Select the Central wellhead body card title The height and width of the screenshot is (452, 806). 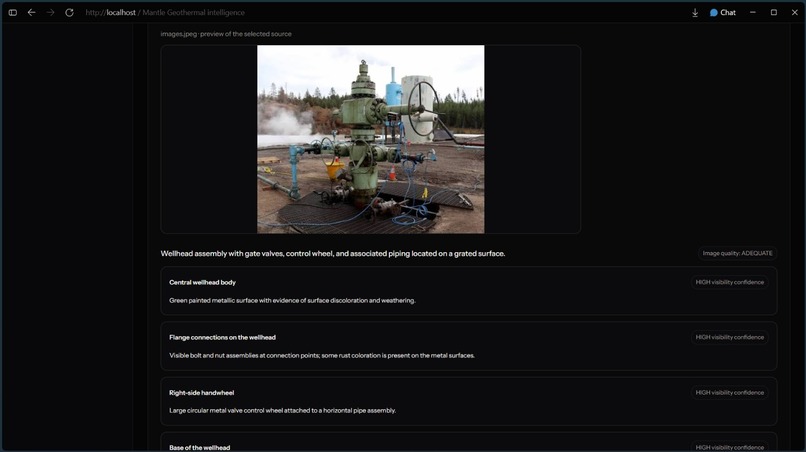pos(203,282)
